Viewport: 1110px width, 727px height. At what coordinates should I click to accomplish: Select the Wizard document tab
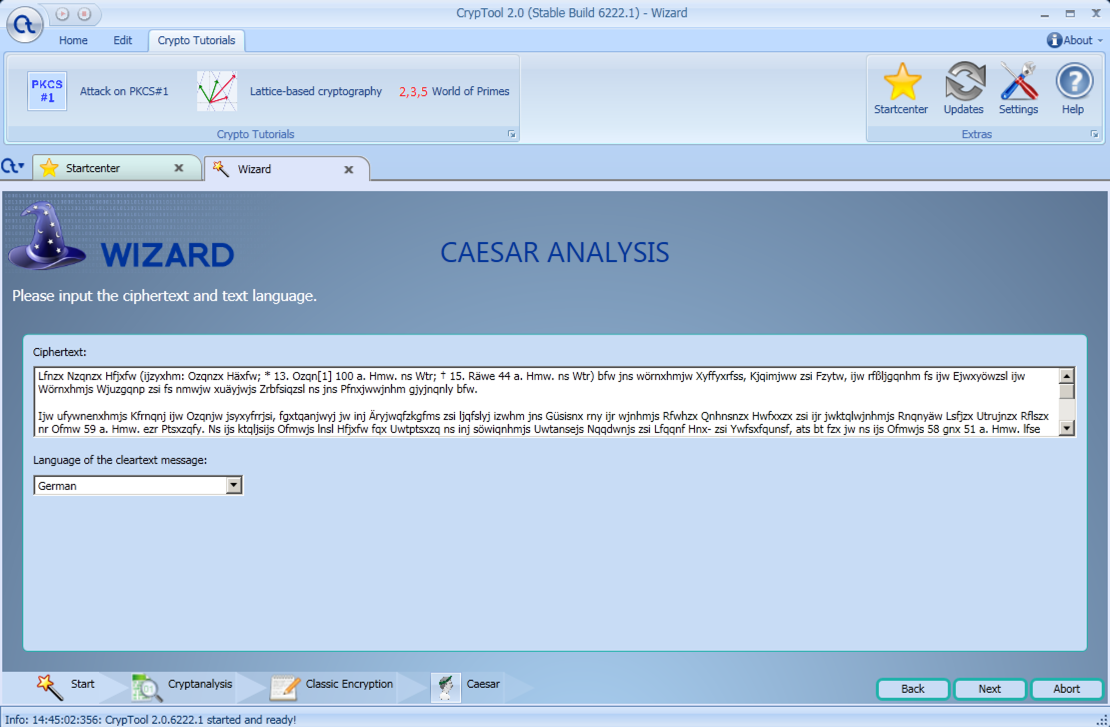point(287,169)
